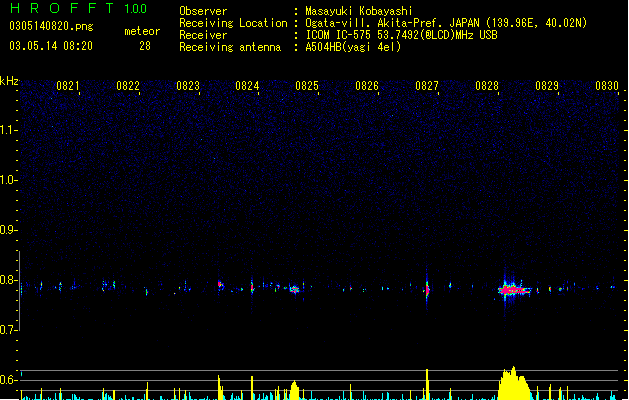Select the 0.9 kHz axis label
The image size is (629, 400).
click(x=7, y=230)
